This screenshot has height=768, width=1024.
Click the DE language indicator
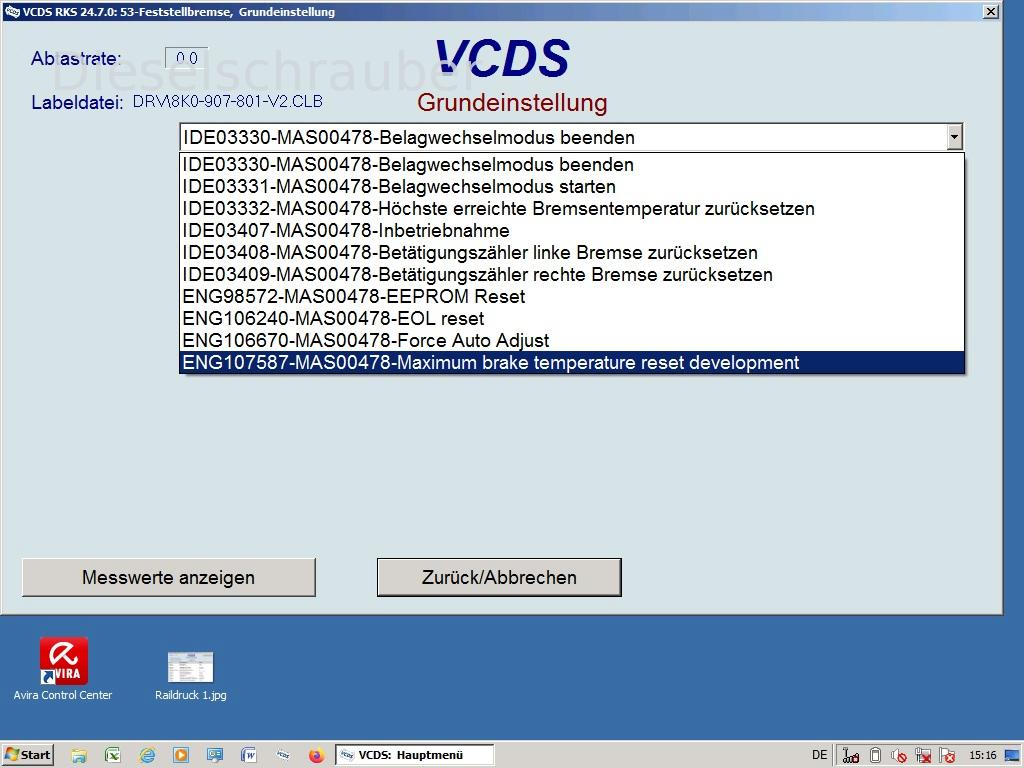(x=820, y=755)
